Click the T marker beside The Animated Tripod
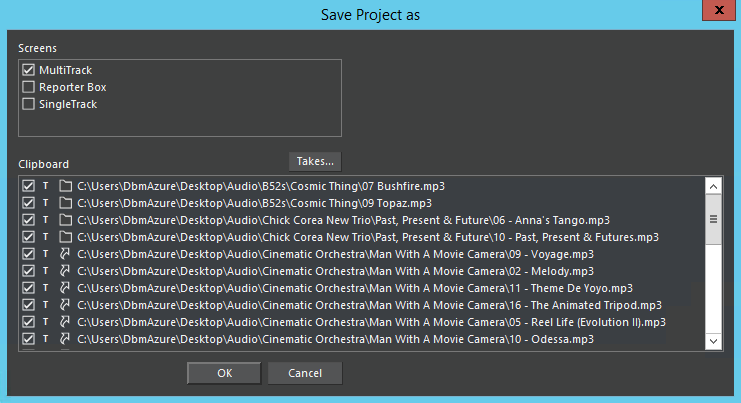The width and height of the screenshot is (741, 403). (x=45, y=305)
